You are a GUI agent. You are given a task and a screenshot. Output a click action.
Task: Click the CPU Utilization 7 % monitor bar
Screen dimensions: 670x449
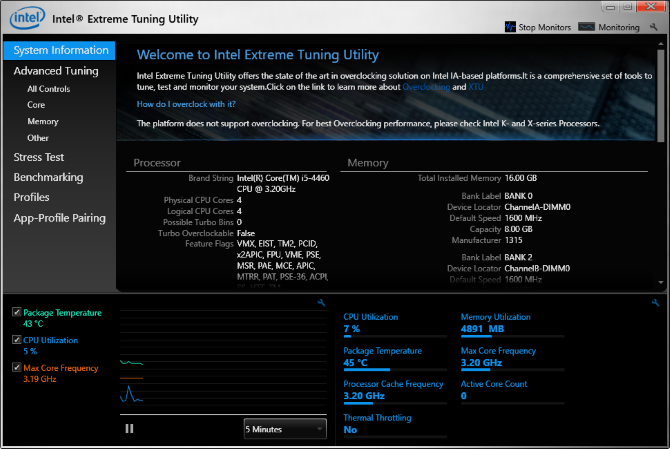click(x=395, y=336)
